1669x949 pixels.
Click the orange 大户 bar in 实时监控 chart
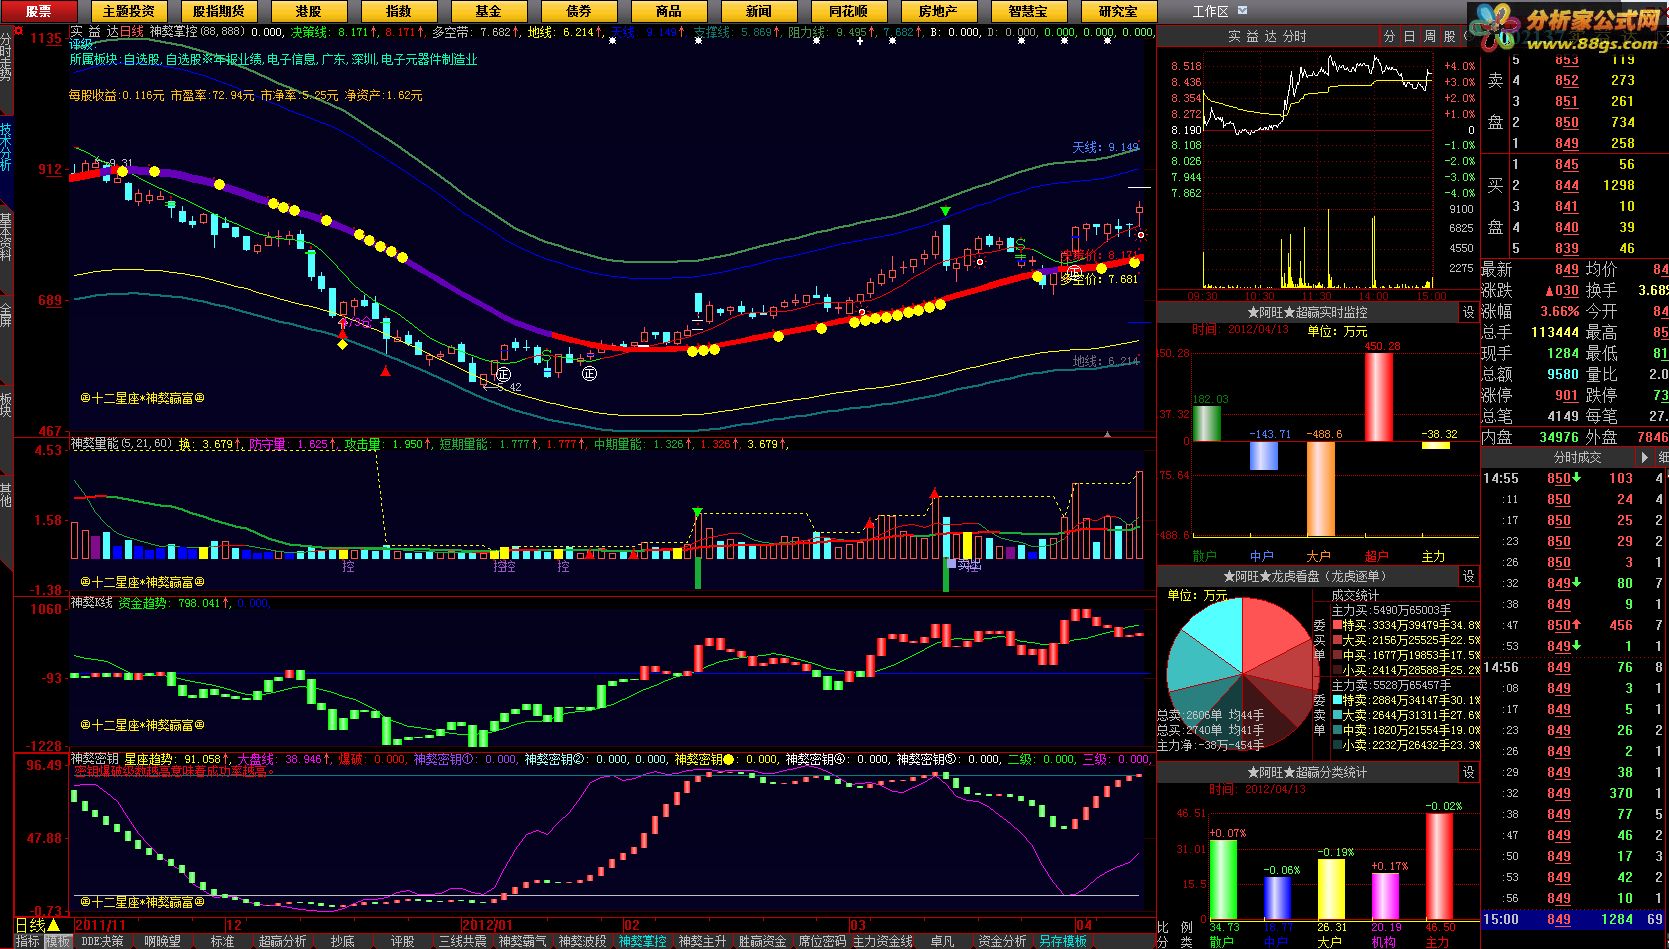1320,488
